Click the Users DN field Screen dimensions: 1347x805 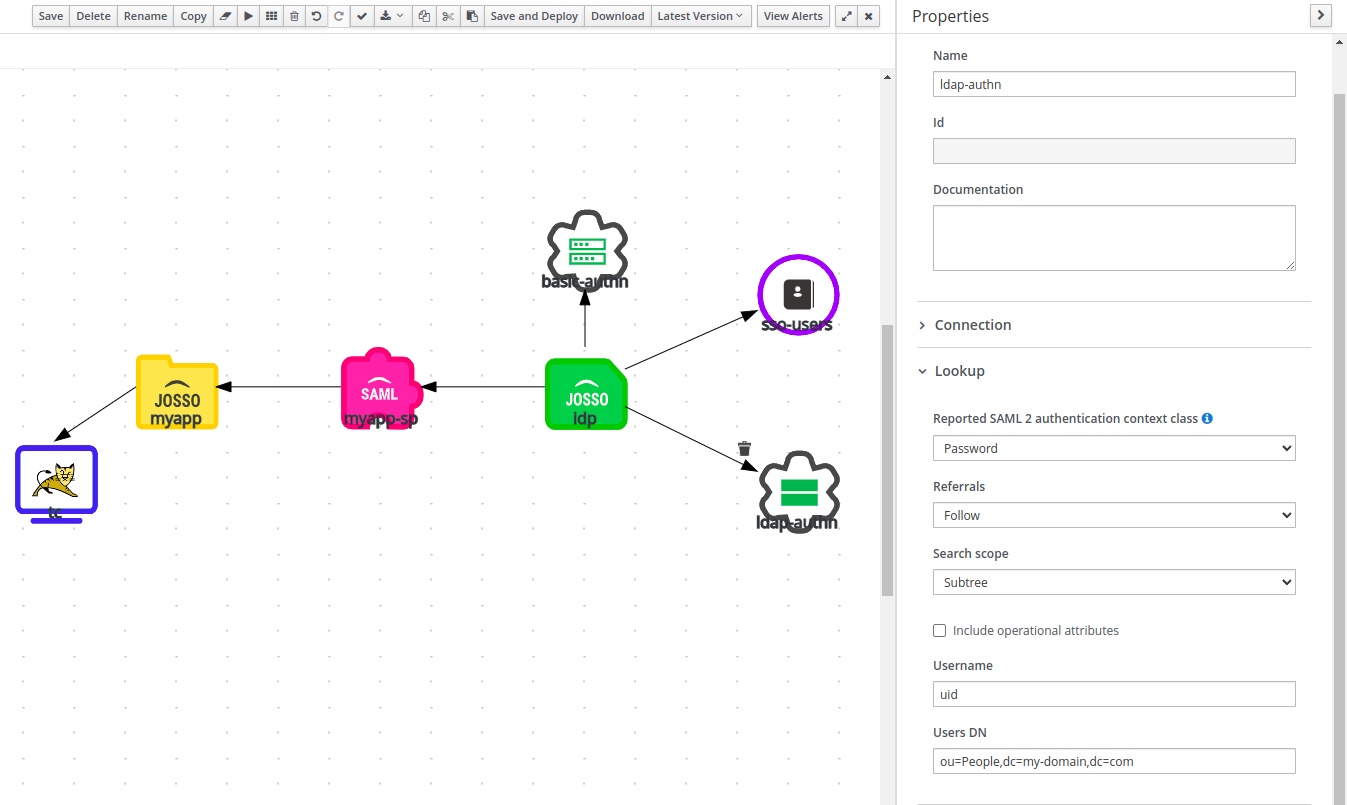tap(1114, 761)
